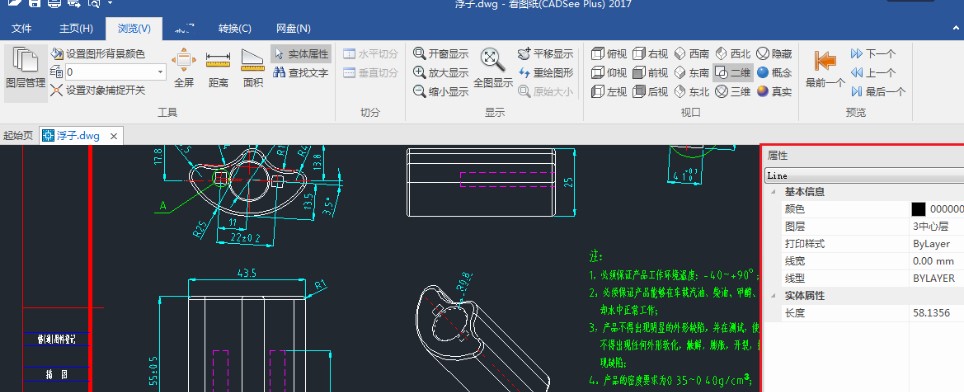Image resolution: width=964 pixels, height=392 pixels.
Task: Switch to 仰视 bottom view
Action: coord(609,73)
